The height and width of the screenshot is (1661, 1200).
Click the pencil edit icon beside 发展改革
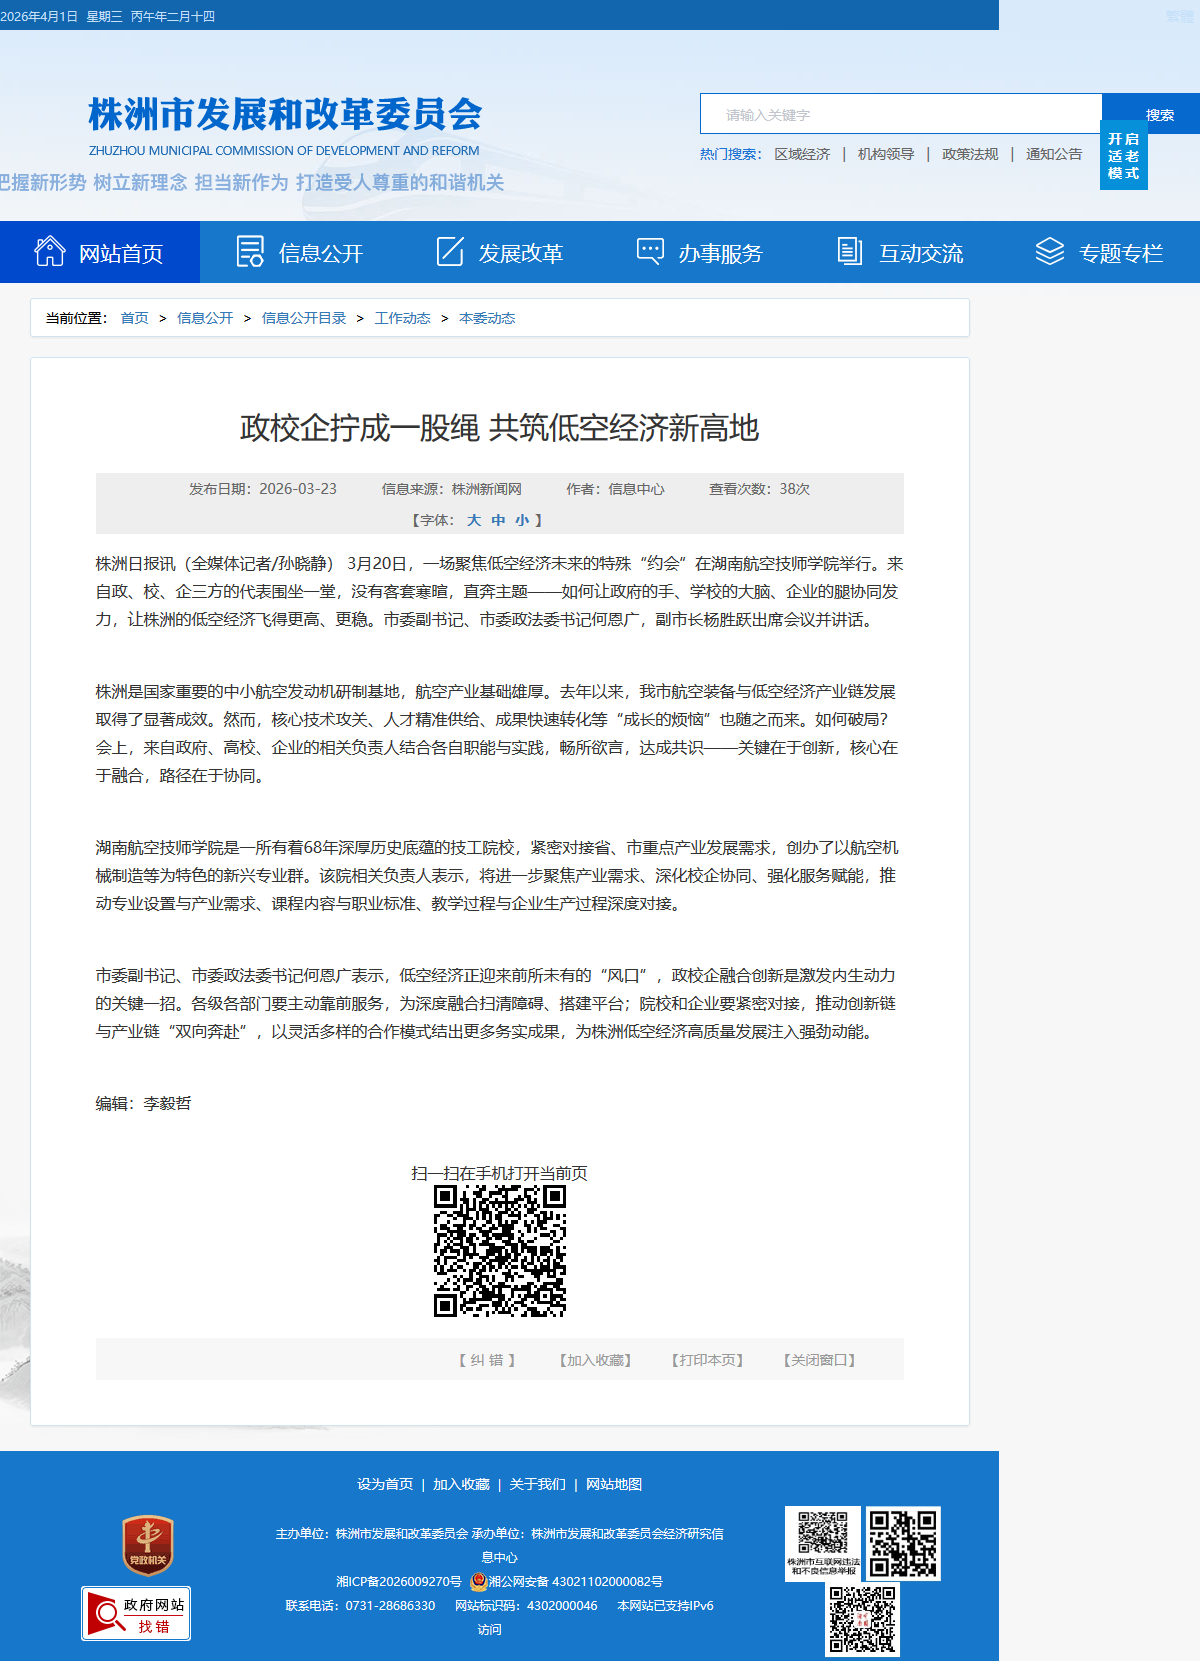[450, 252]
